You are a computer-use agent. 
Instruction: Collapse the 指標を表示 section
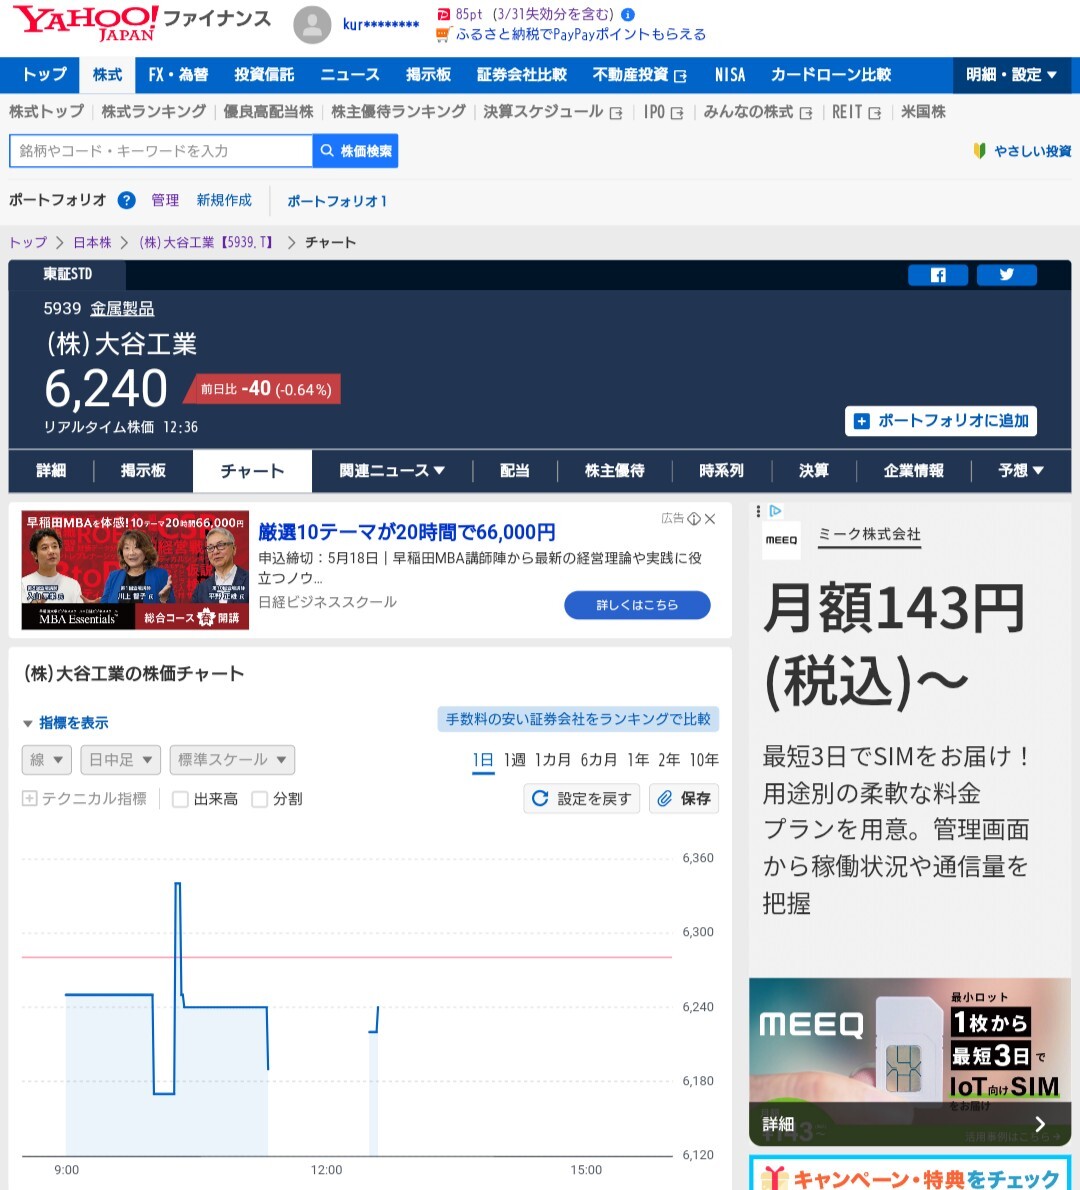click(65, 722)
